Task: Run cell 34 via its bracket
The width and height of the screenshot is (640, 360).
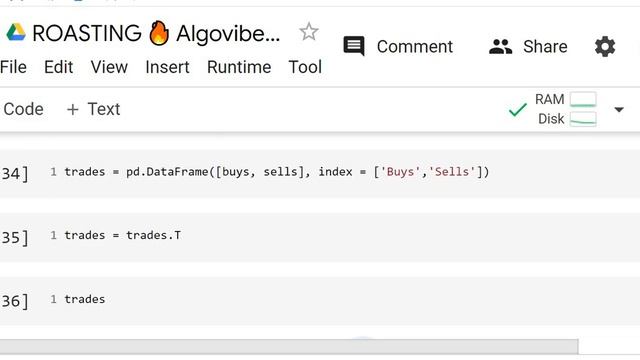Action: click(x=15, y=173)
